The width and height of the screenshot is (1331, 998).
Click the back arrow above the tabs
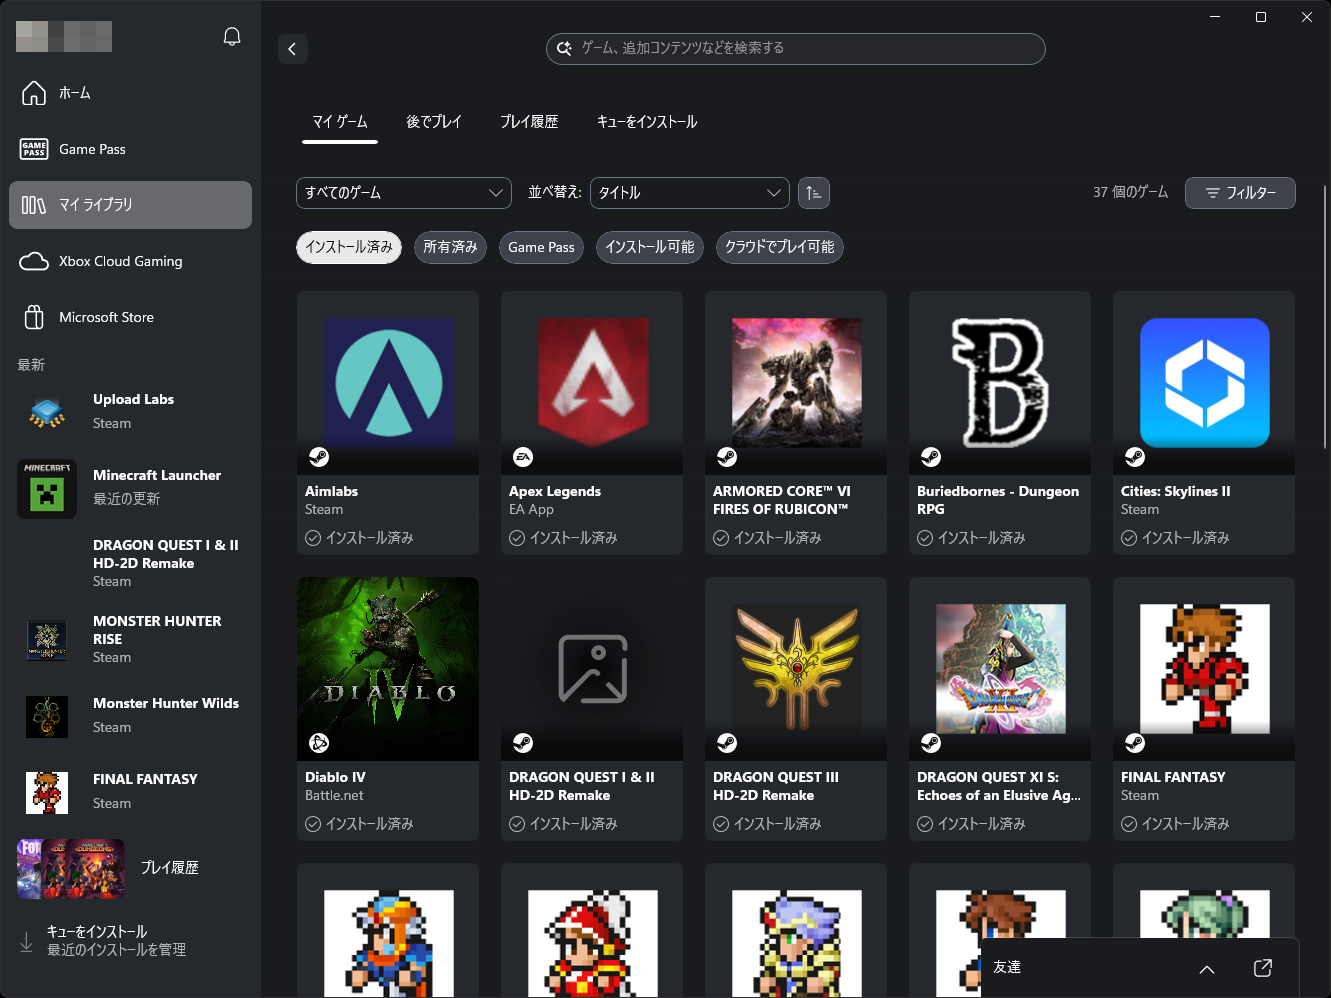tap(292, 49)
